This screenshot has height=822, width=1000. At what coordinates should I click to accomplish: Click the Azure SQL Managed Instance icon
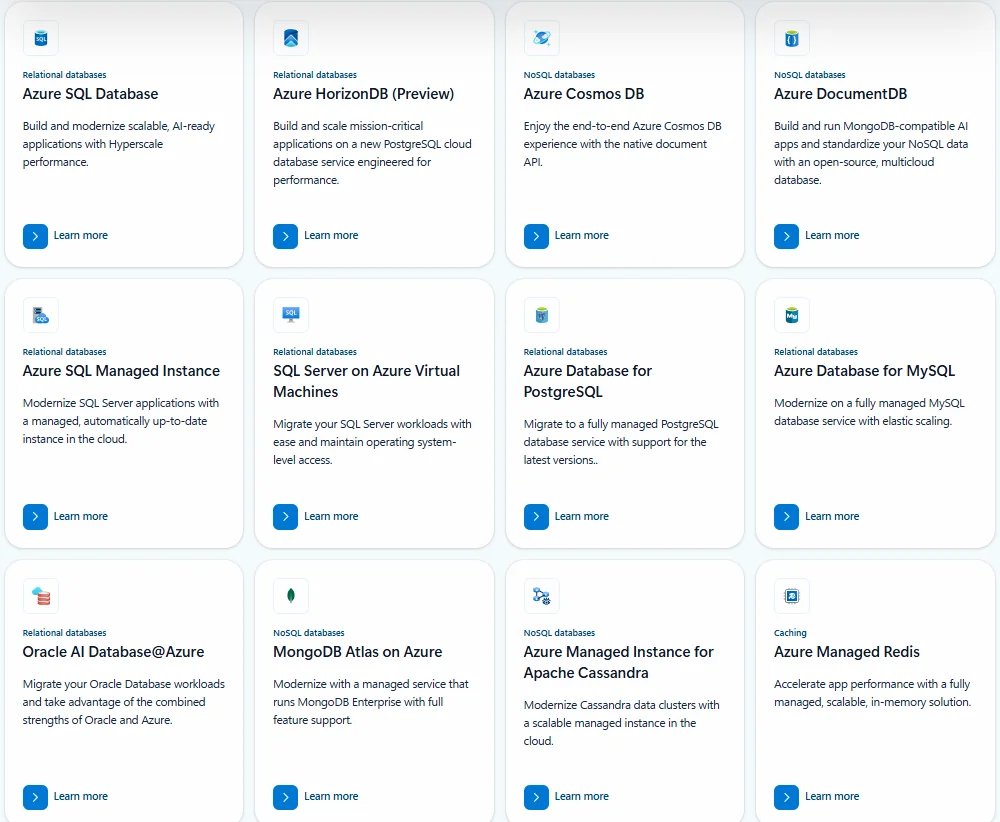41,315
